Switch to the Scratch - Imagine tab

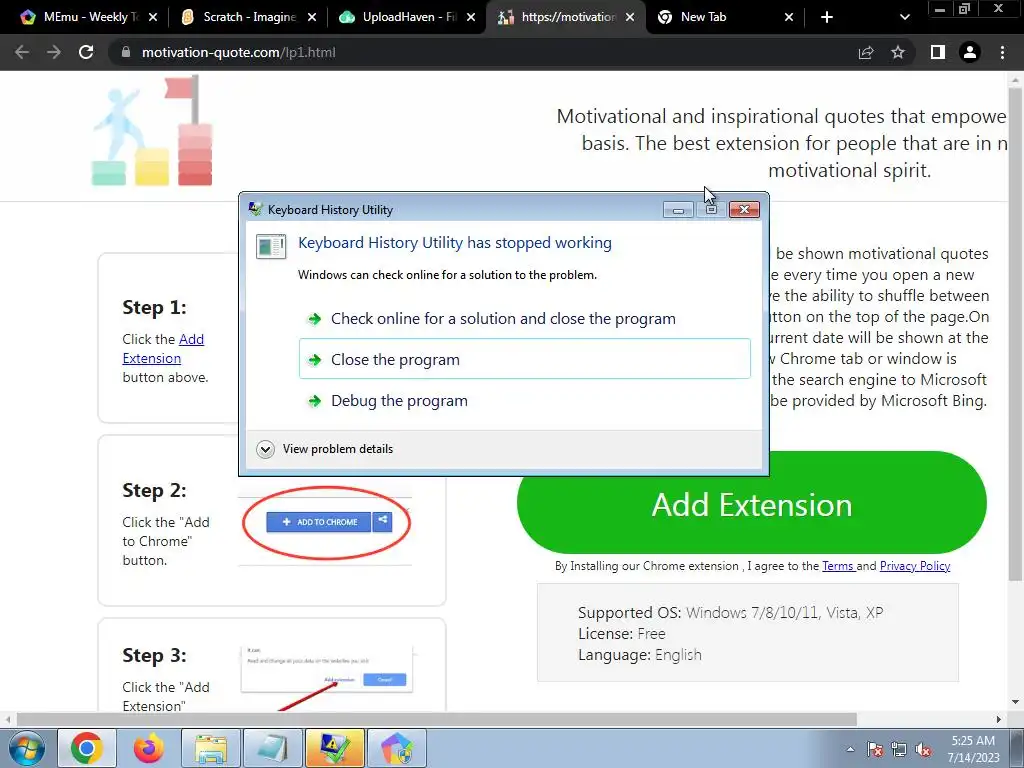point(239,17)
